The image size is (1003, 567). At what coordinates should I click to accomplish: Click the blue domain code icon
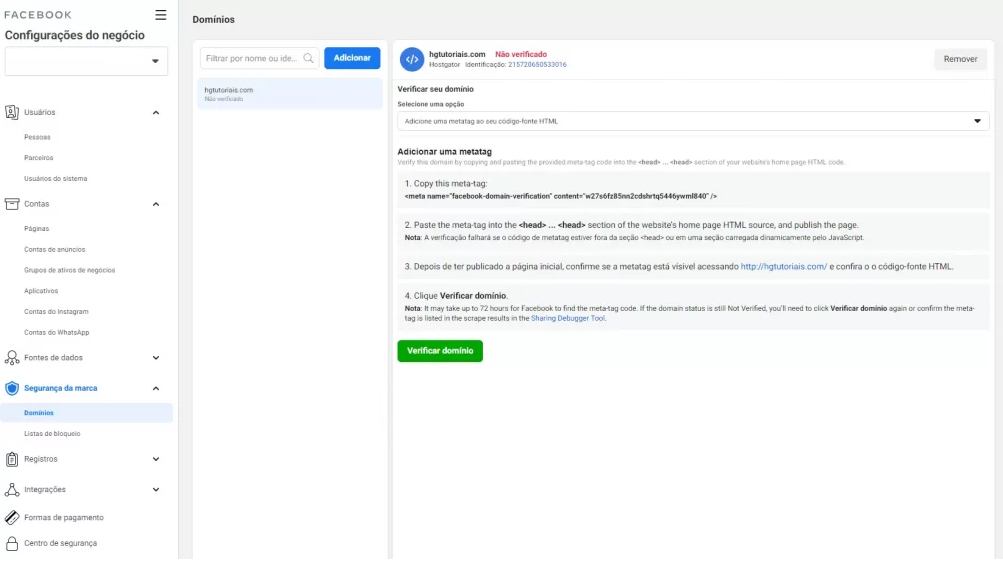point(412,59)
